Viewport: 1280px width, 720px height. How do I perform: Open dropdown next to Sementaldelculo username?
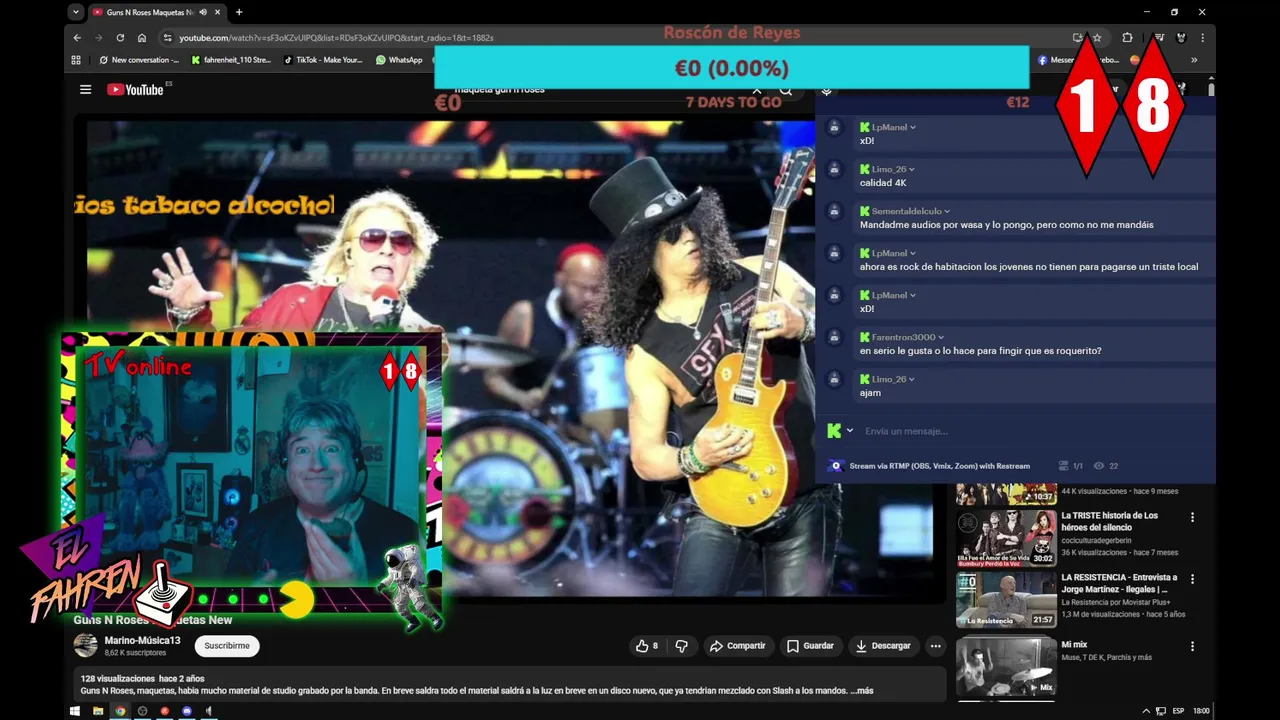coord(947,211)
